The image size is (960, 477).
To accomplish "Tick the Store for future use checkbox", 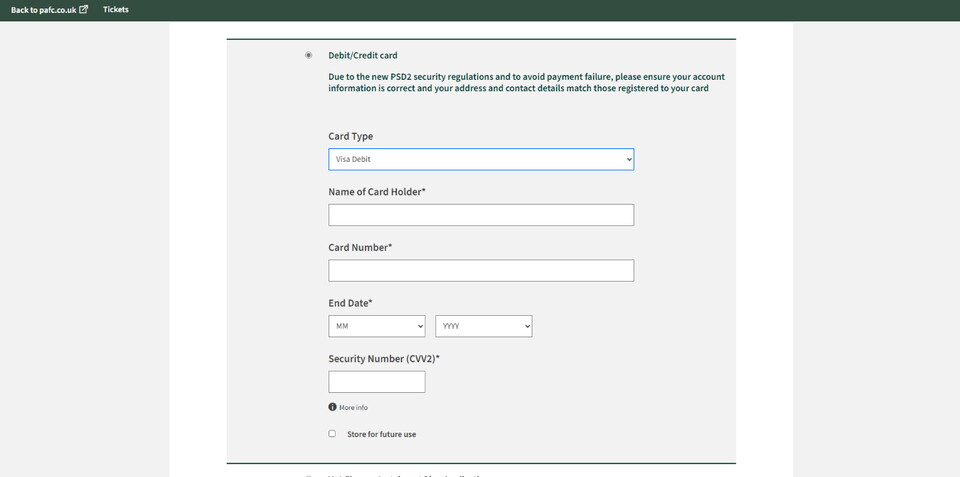I will click(332, 434).
